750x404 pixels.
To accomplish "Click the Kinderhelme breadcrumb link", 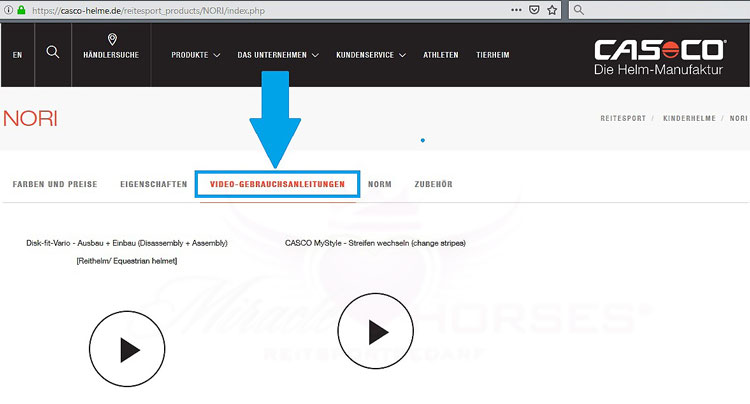I will point(689,118).
